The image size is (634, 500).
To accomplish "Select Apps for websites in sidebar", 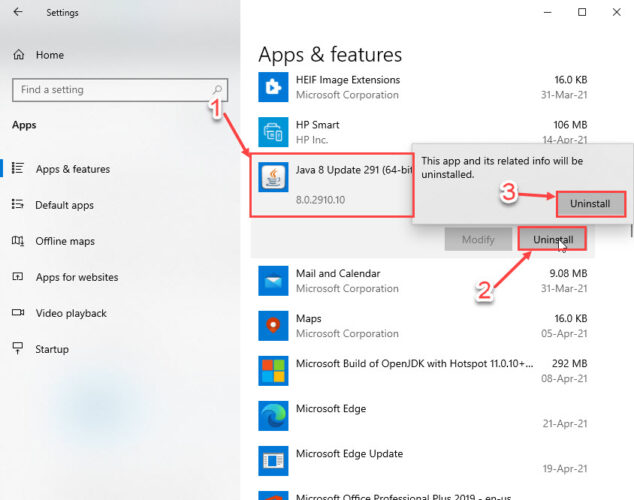I will click(76, 277).
